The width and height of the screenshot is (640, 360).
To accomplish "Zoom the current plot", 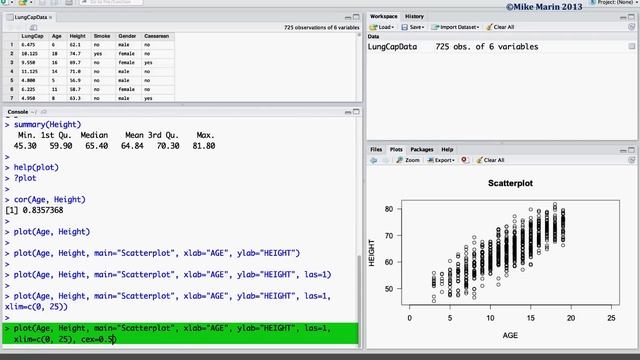I will [408, 160].
